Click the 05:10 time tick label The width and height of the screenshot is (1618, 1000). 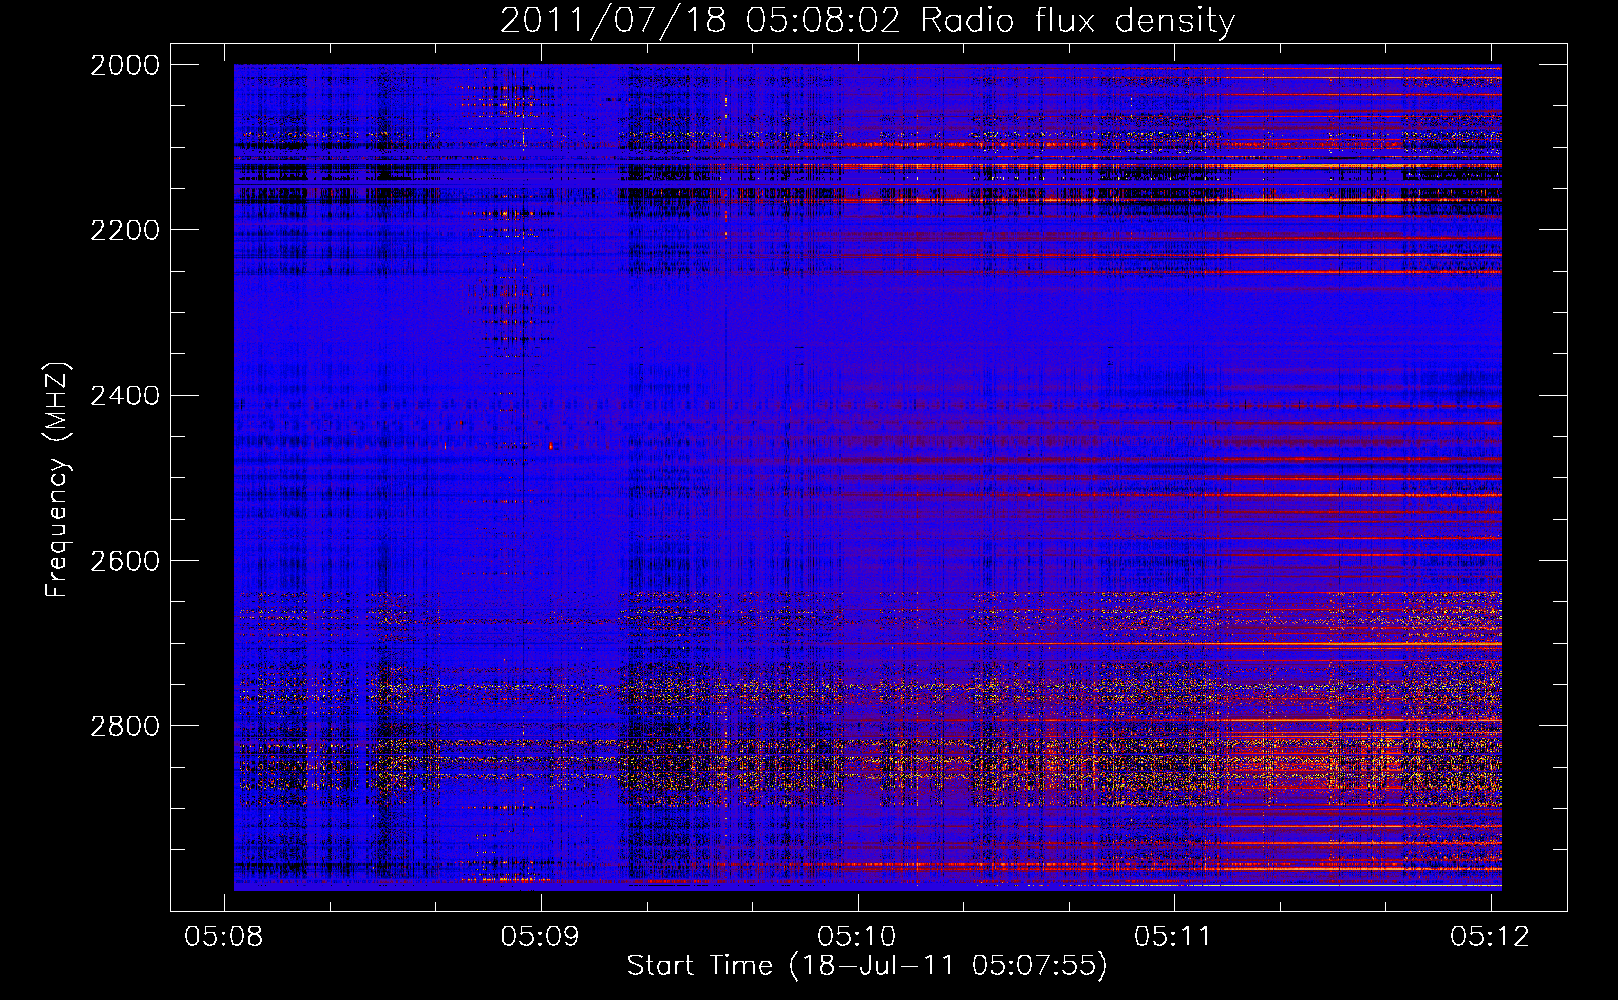tap(857, 936)
